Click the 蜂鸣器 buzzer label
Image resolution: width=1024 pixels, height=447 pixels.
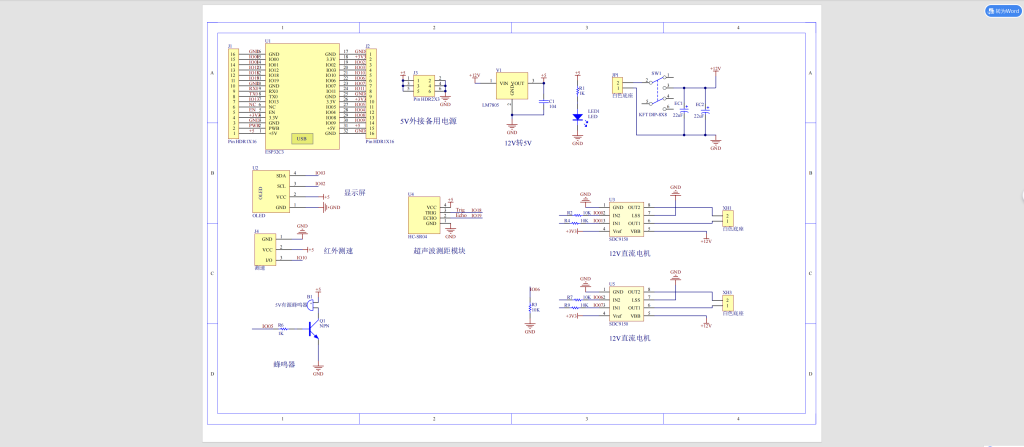point(286,366)
